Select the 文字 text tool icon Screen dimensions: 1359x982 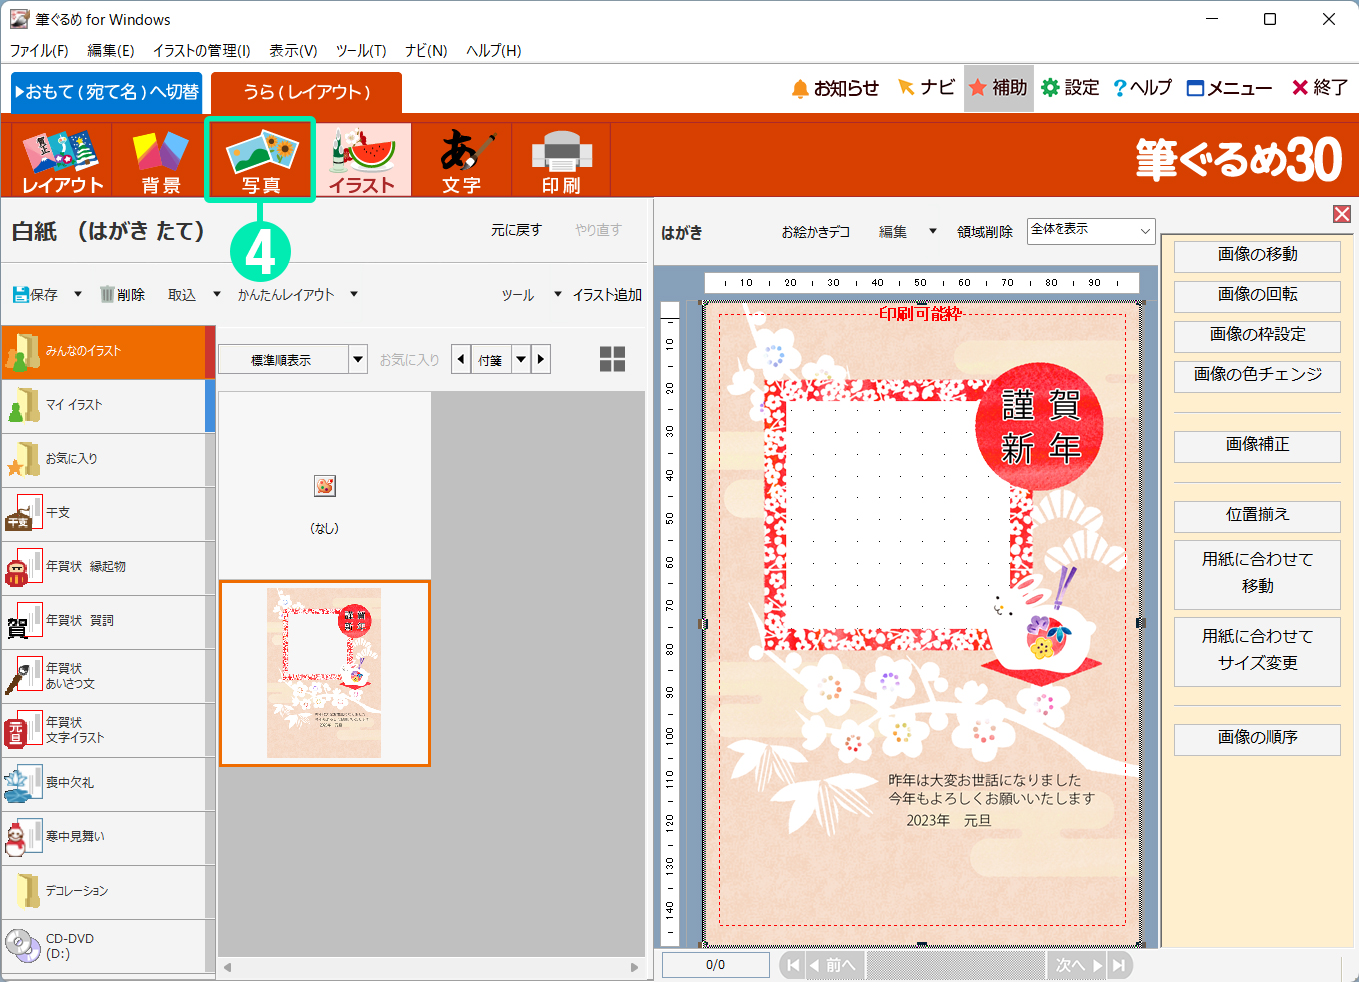pos(461,160)
